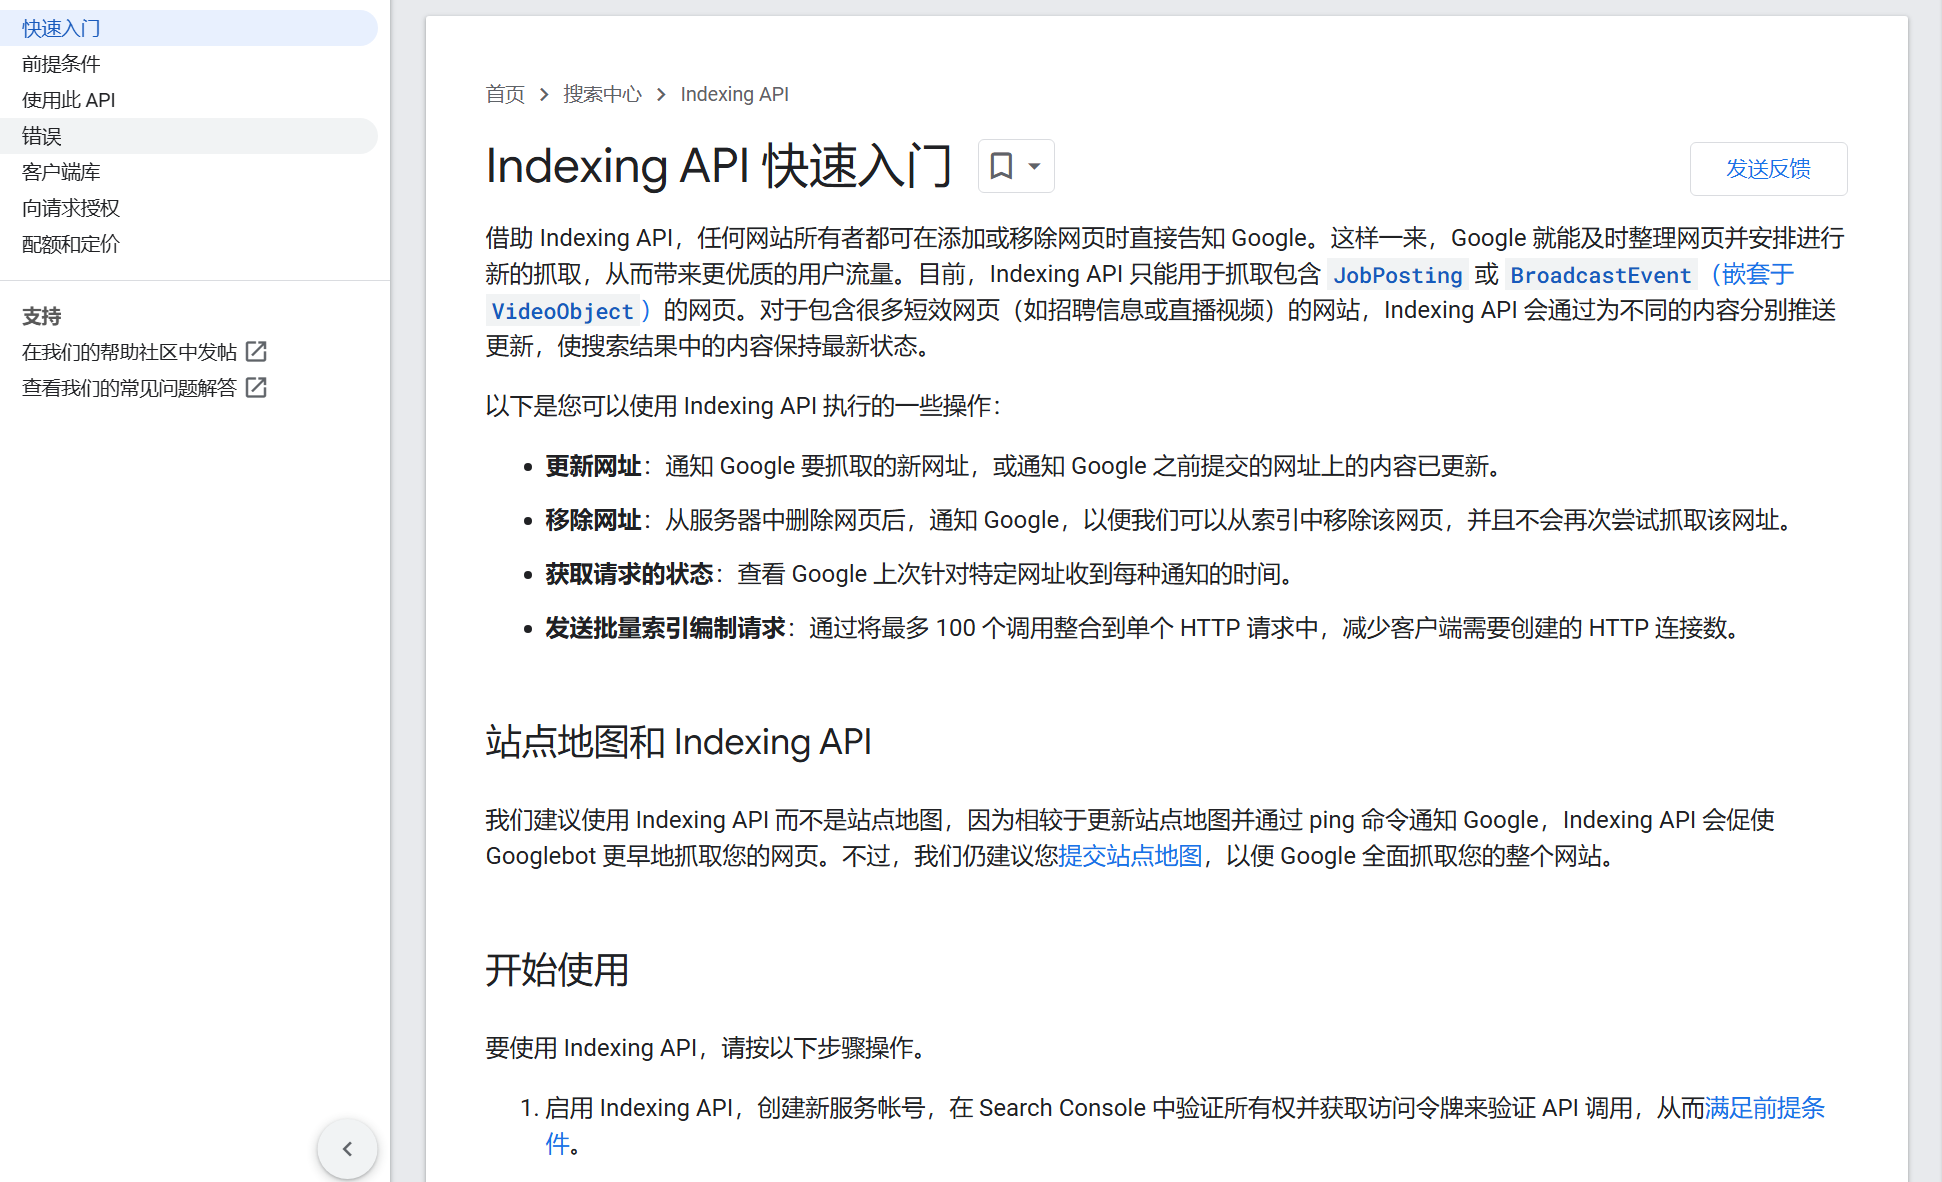The width and height of the screenshot is (1942, 1182).
Task: Click 查看我们的常见问题解答 support link
Action: tap(130, 388)
